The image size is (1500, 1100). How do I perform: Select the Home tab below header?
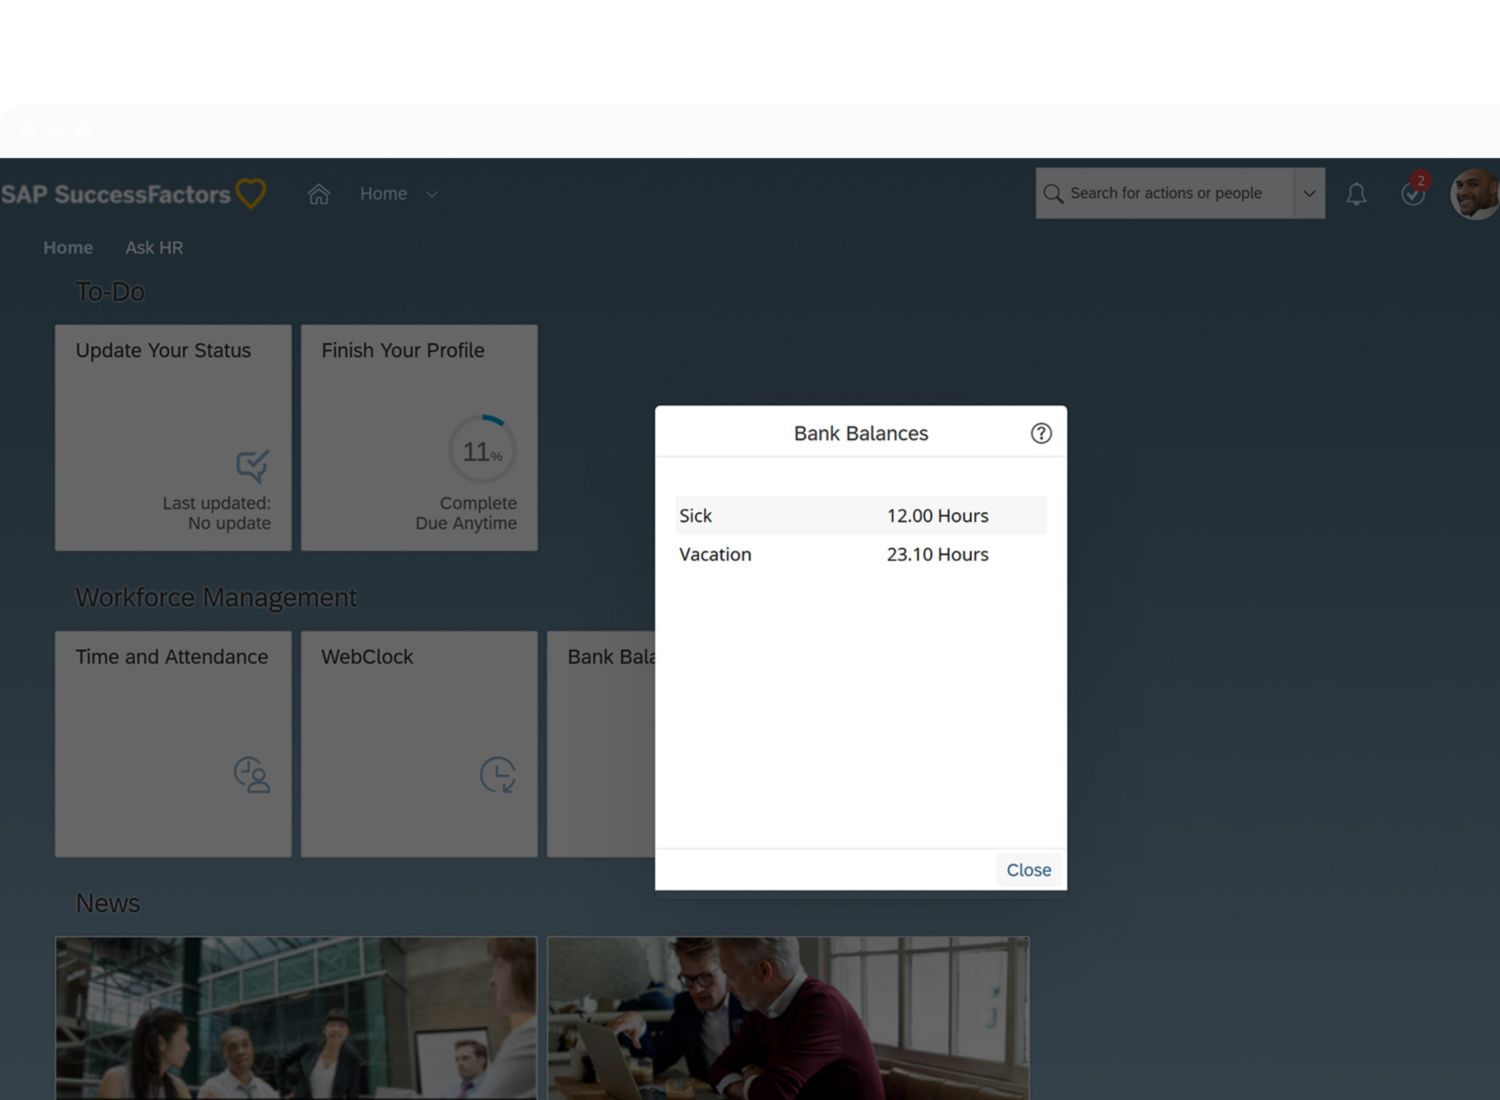coord(68,247)
